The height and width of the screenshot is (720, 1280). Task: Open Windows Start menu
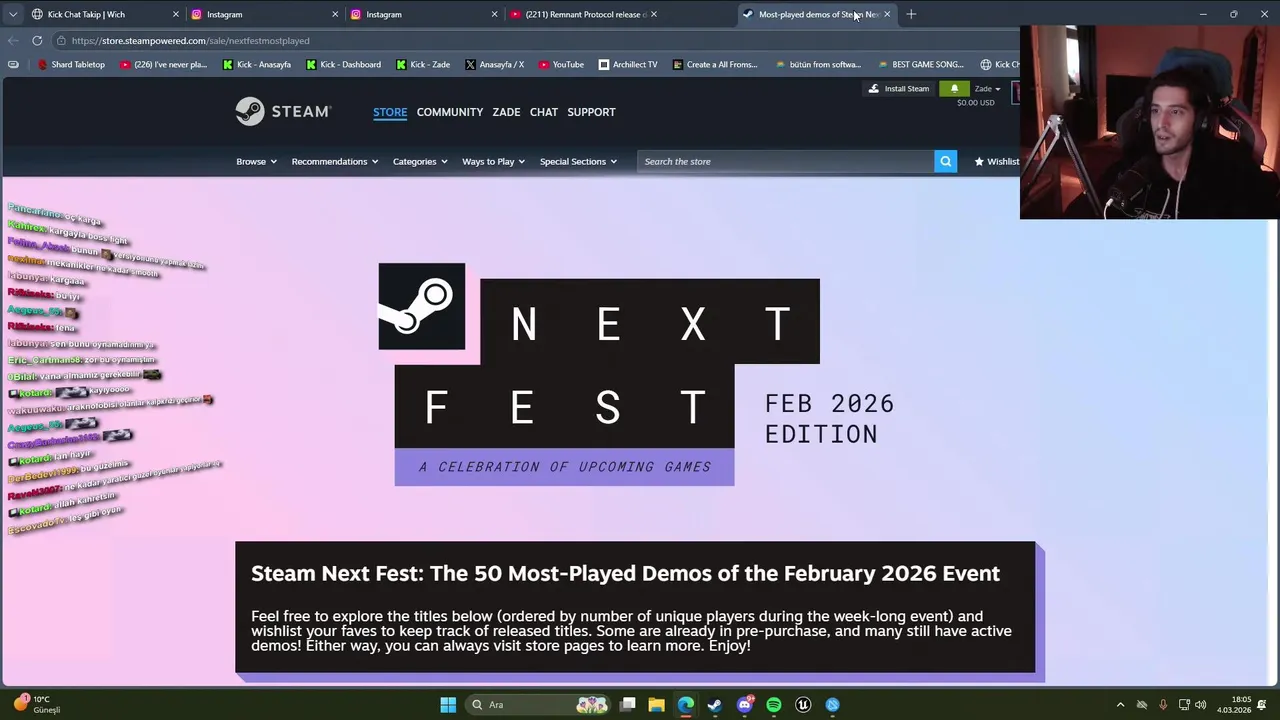pyautogui.click(x=448, y=705)
